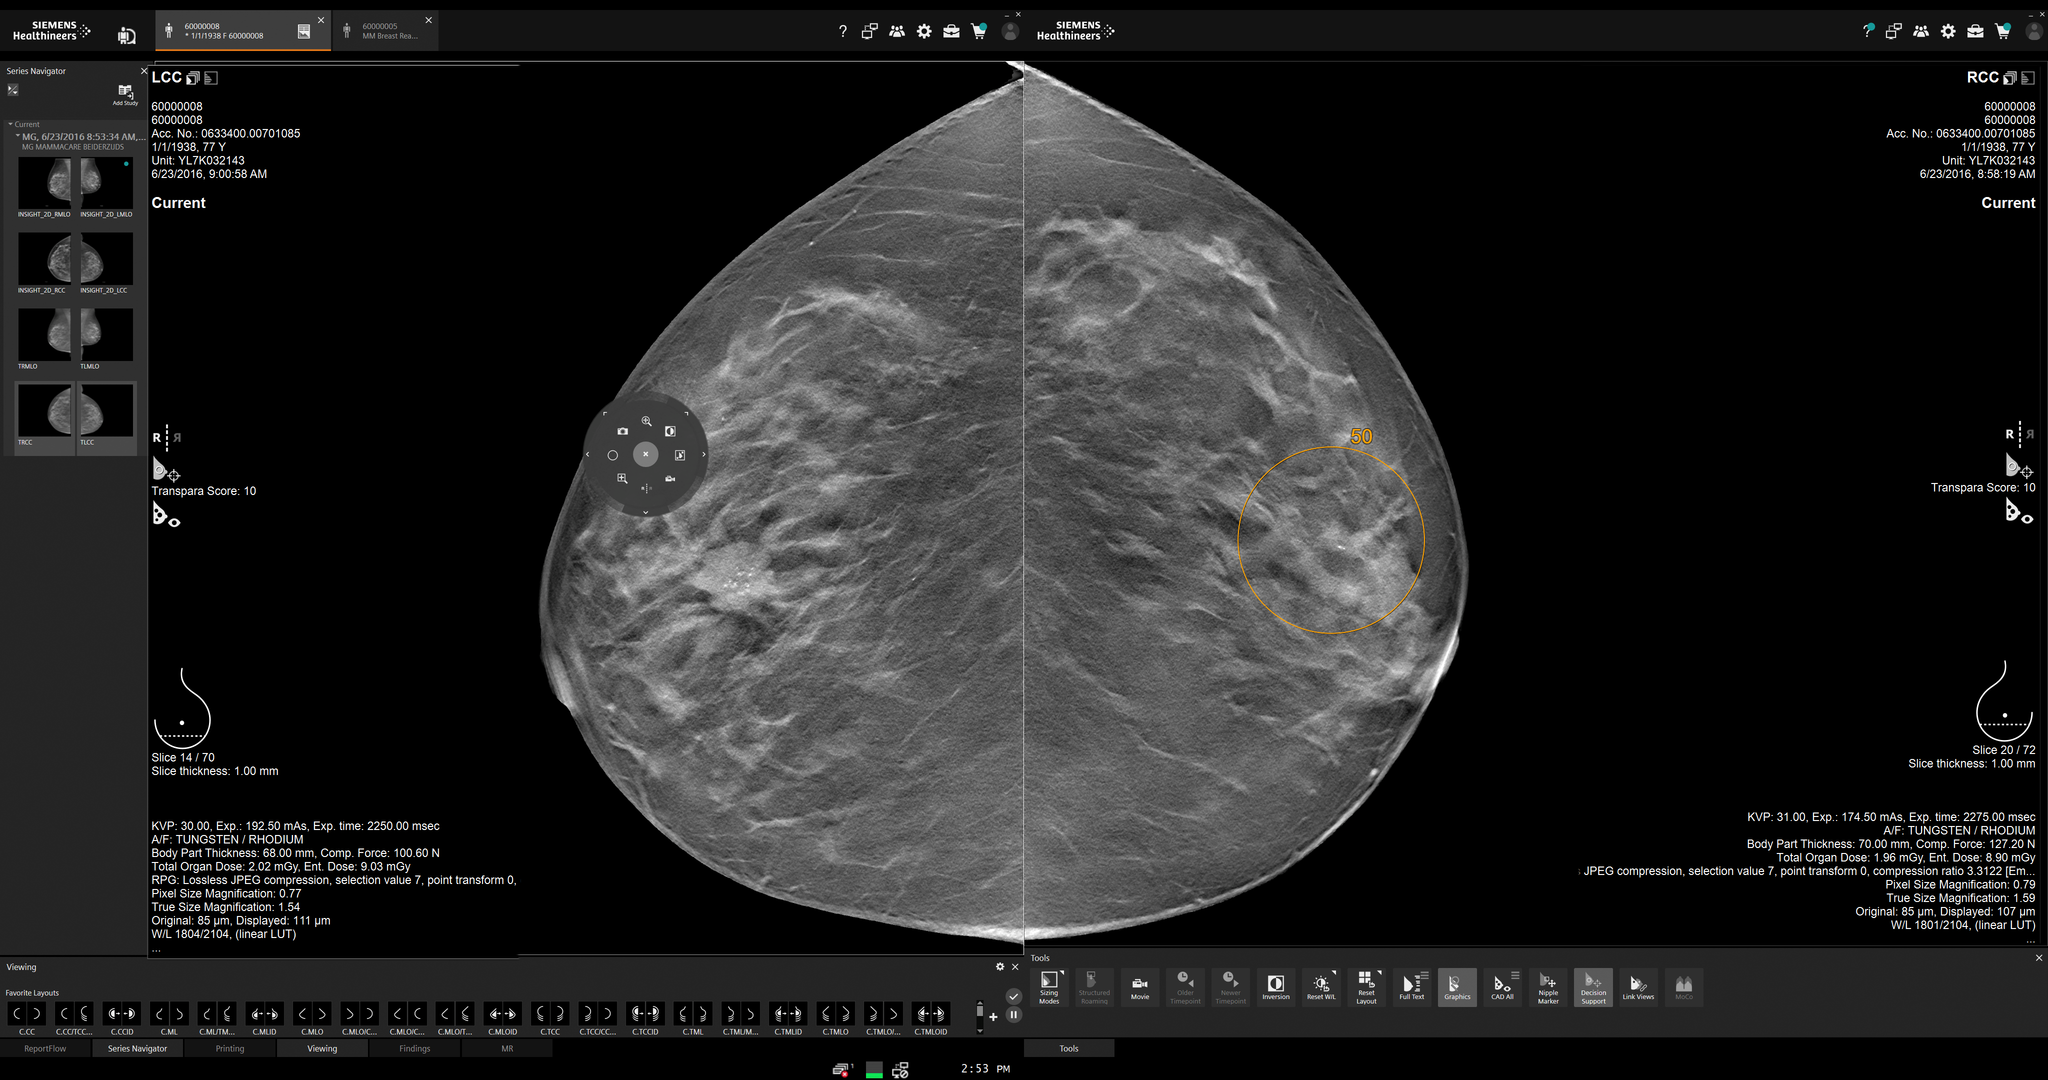This screenshot has height=1080, width=2048.
Task: Click the CAD All tool
Action: [1502, 987]
